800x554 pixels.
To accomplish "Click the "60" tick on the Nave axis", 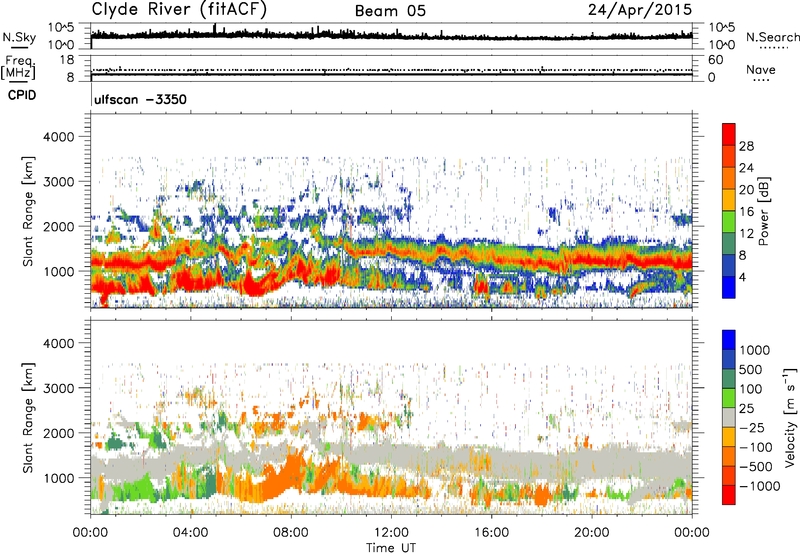I will [x=716, y=60].
